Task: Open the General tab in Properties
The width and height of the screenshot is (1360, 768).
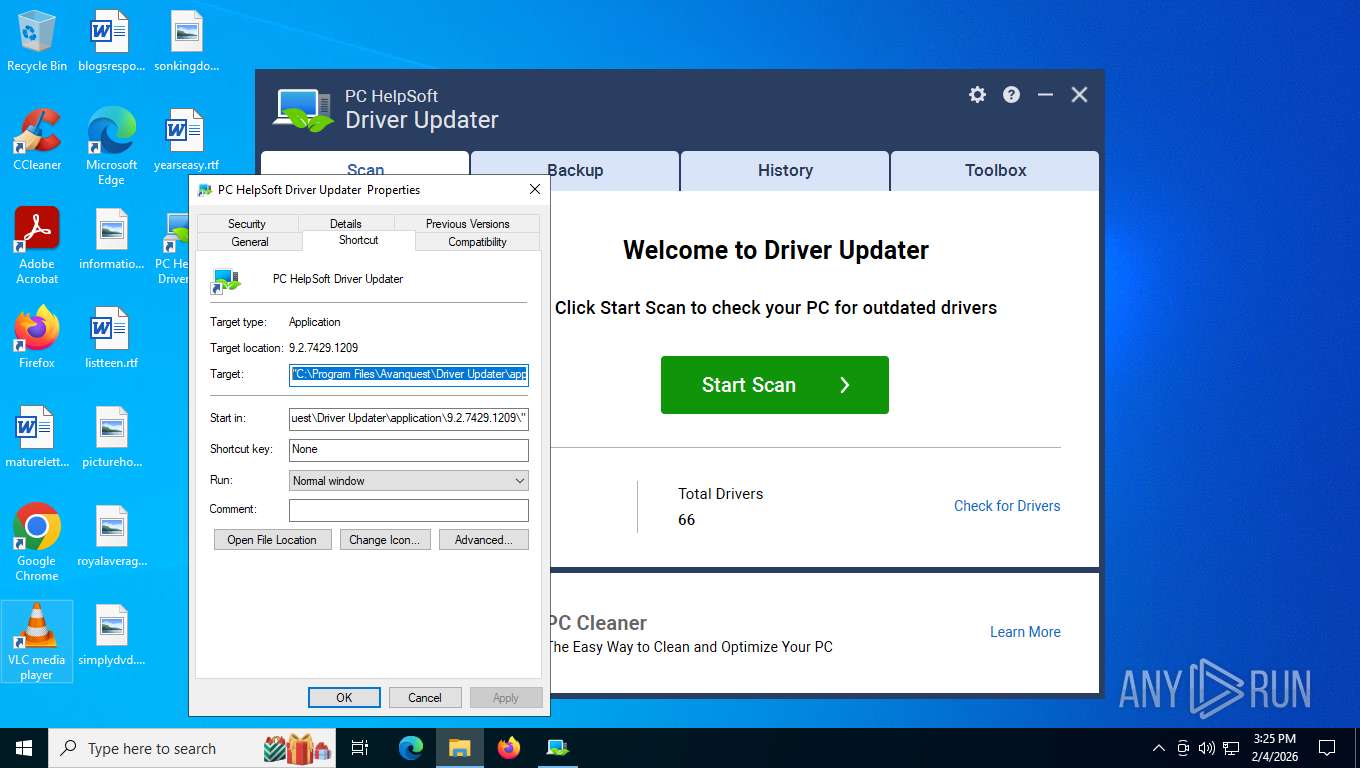Action: pos(250,242)
